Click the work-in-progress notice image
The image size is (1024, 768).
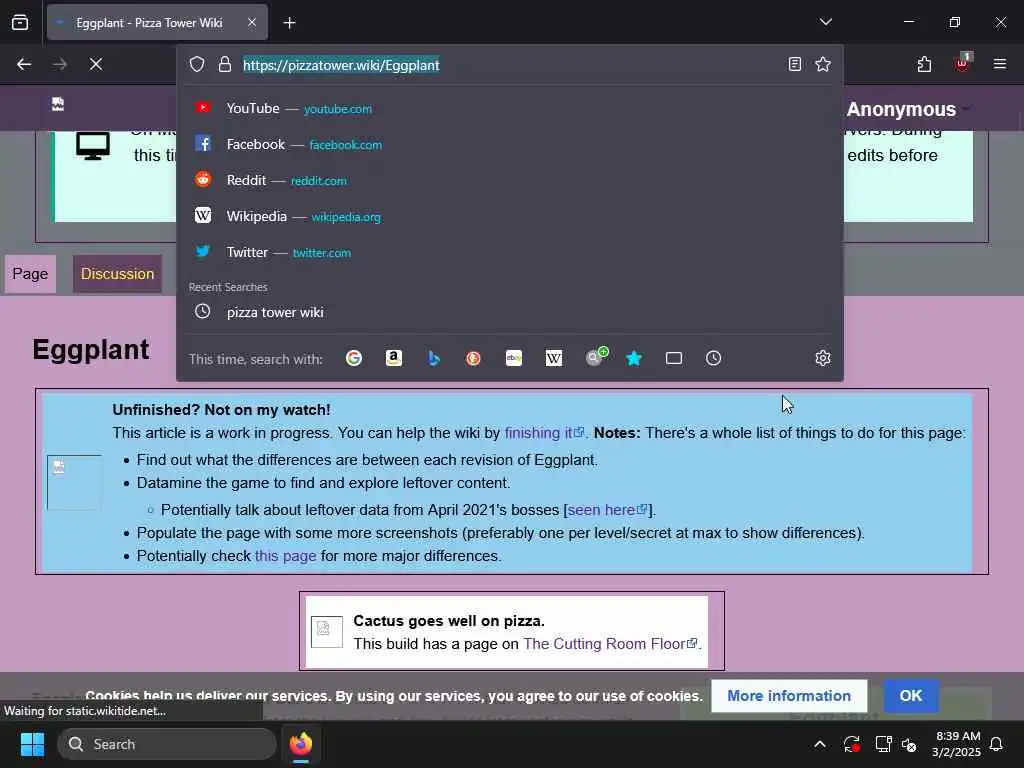pos(74,482)
